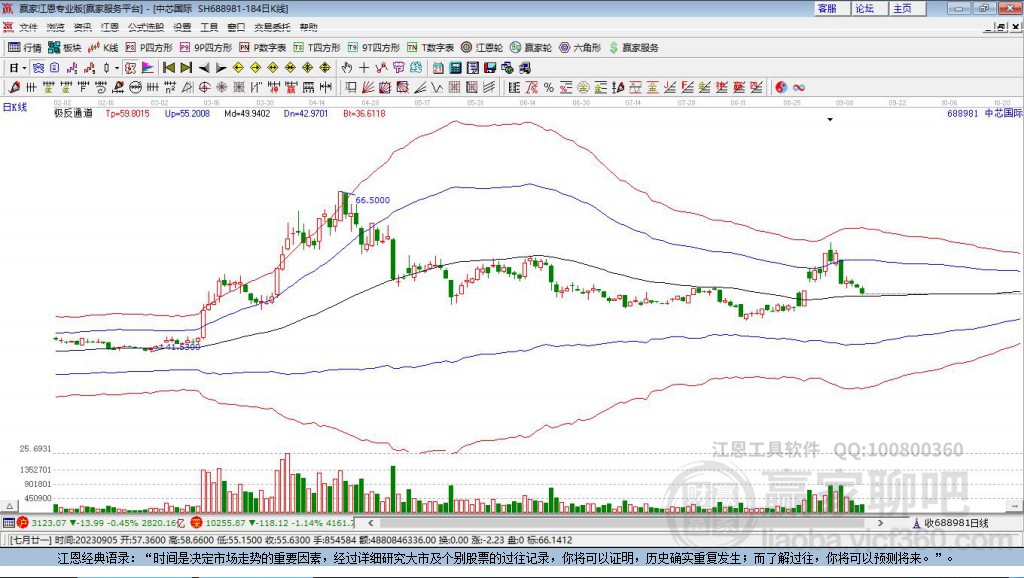Viewport: 1024px width, 578px height.
Task: Select the zigzag wave line tool
Action: [x=437, y=87]
